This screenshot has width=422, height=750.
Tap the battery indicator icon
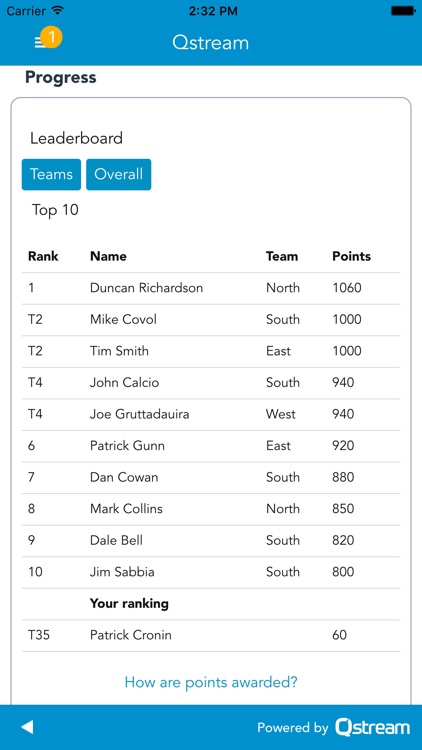click(x=403, y=11)
